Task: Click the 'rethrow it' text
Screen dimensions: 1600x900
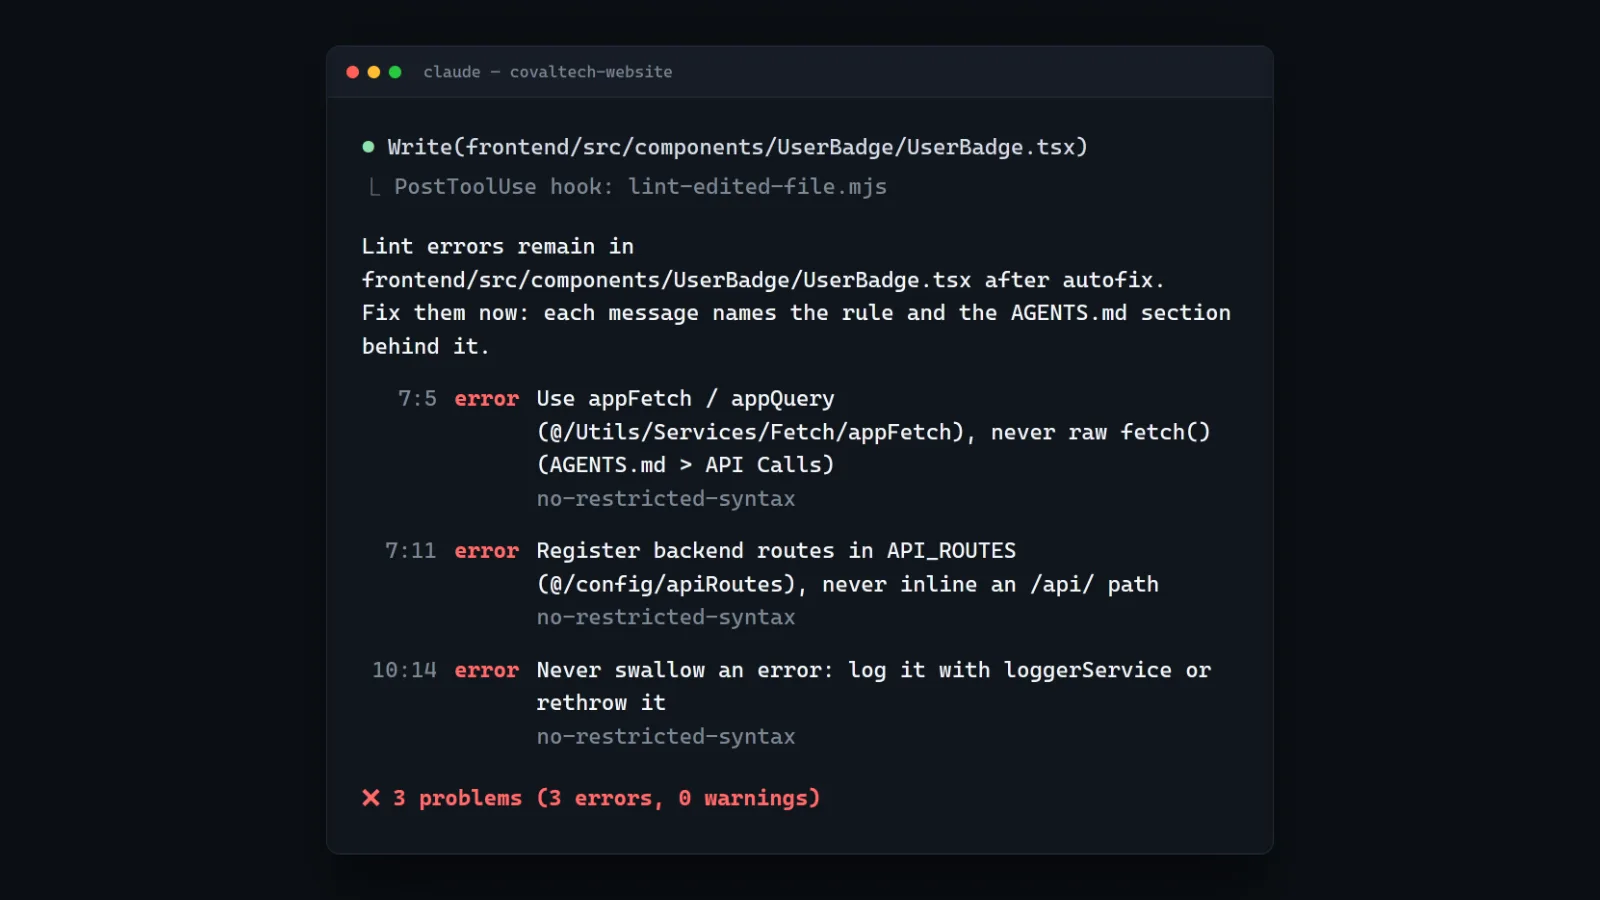Action: 601,703
